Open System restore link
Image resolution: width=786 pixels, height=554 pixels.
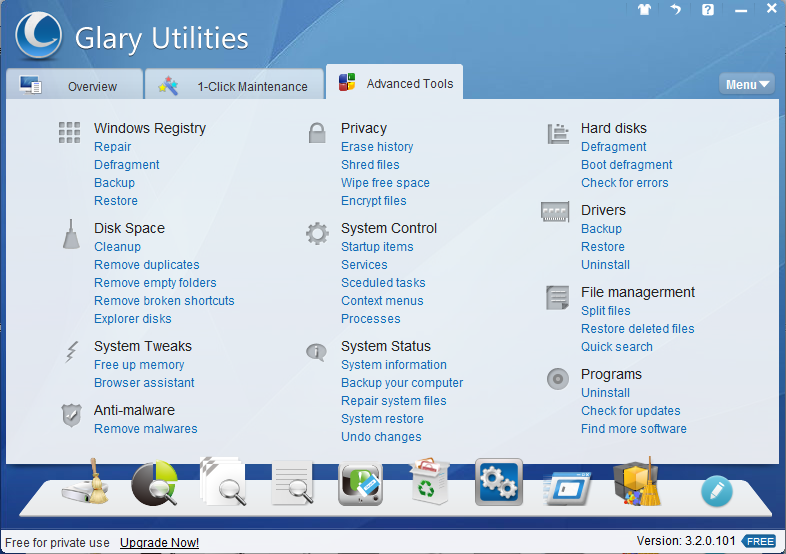(x=382, y=419)
